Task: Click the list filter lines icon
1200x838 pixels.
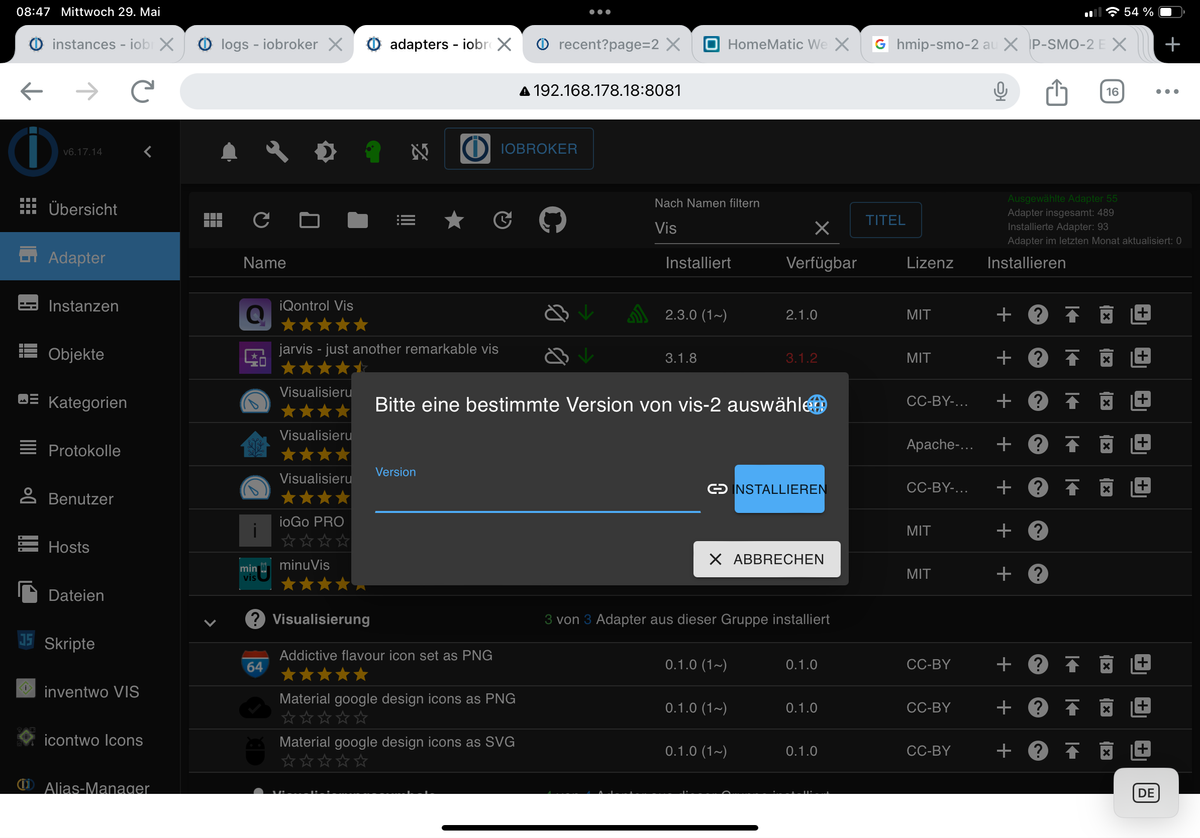Action: pos(405,220)
